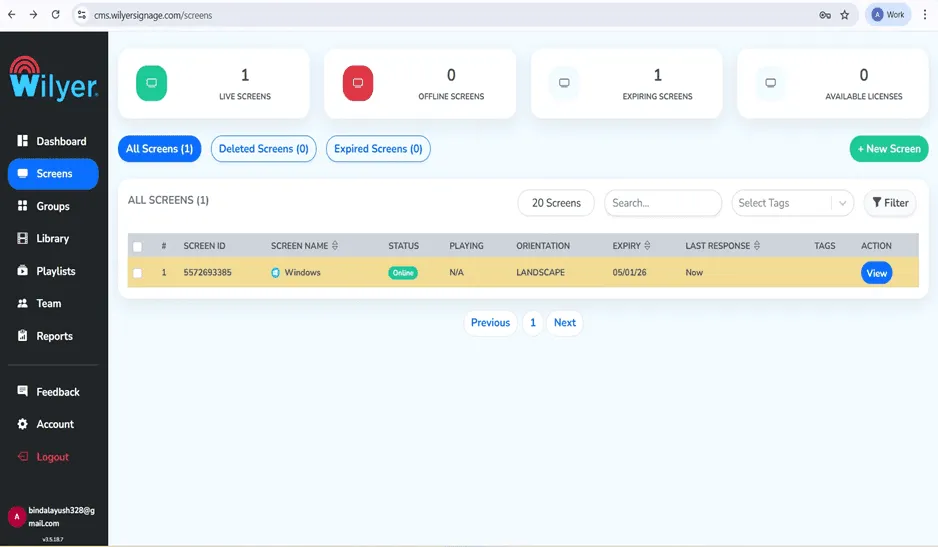The height and width of the screenshot is (547, 938).
Task: Open the Dashboard icon in sidebar
Action: [23, 141]
